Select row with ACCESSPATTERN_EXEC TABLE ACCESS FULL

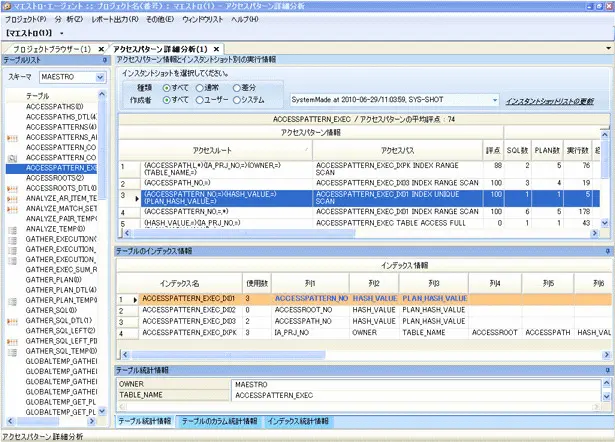point(359,223)
